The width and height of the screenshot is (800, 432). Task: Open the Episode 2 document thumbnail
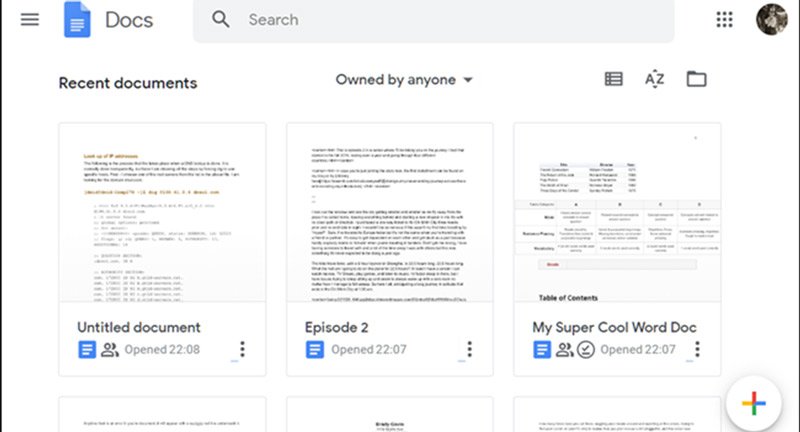pos(390,214)
